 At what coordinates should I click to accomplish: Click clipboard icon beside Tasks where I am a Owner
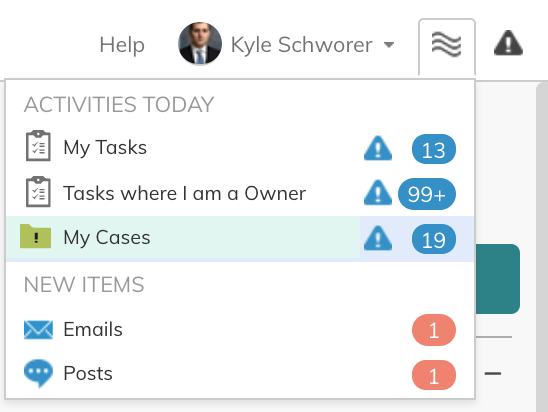[38, 192]
